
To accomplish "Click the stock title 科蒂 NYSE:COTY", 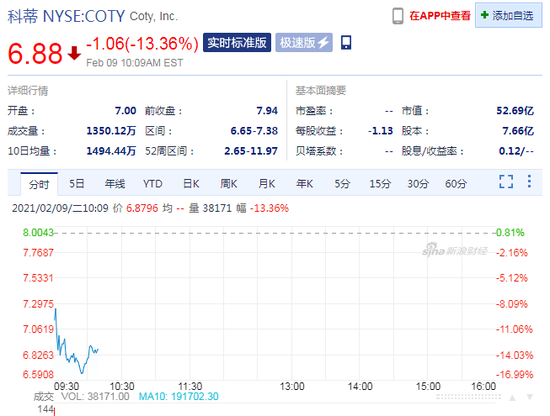I will click(x=66, y=16).
